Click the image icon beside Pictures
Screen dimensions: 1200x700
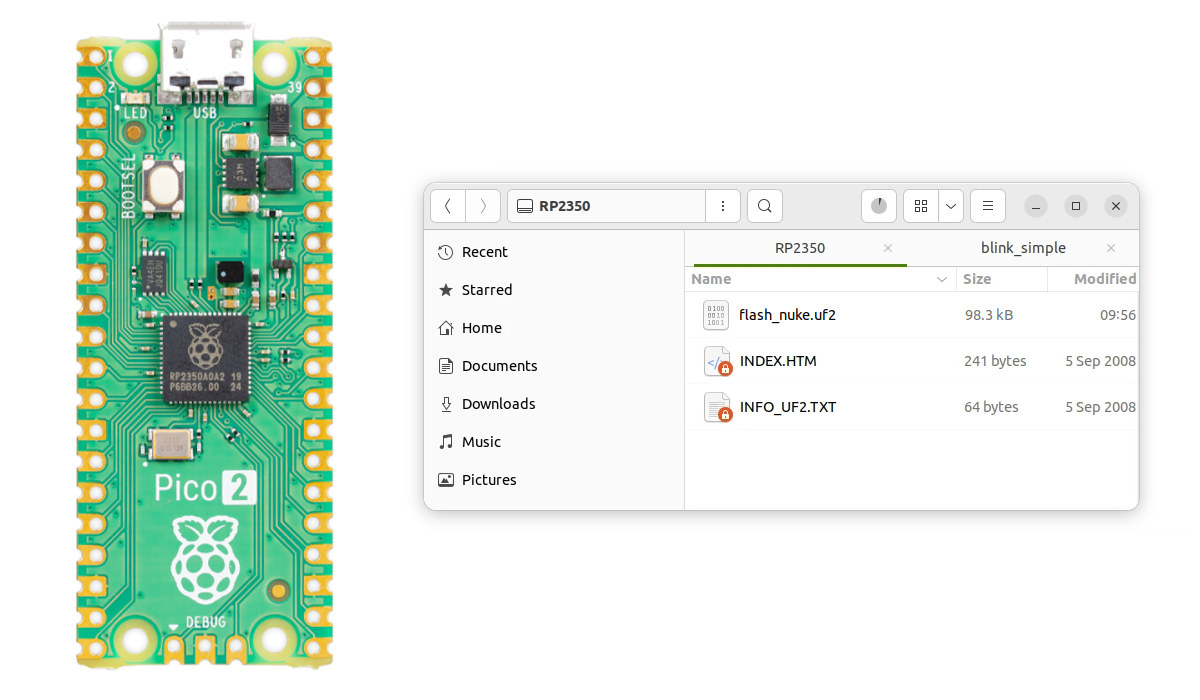coord(446,480)
